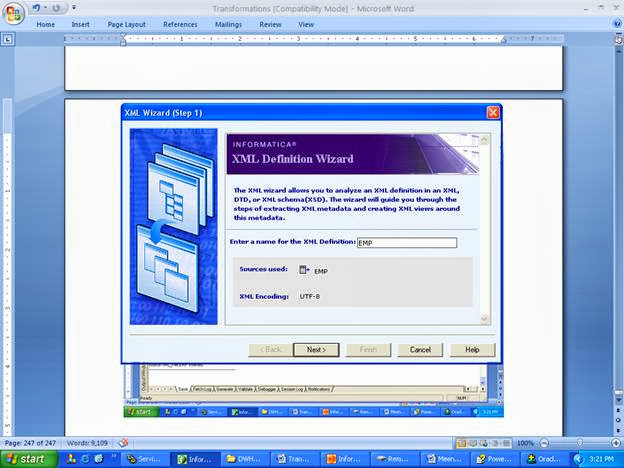Click the right indent marker on ruler

[503, 40]
